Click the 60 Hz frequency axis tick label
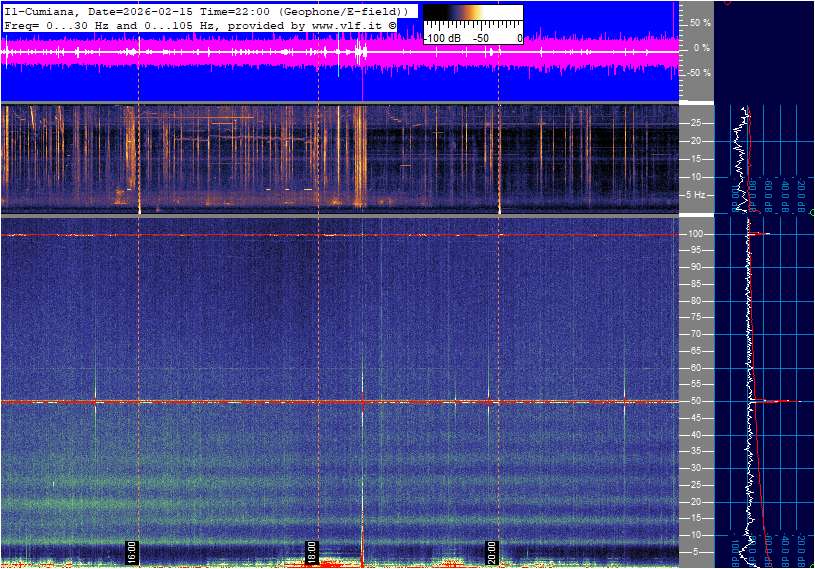Viewport: 815px width, 569px height. (x=697, y=368)
